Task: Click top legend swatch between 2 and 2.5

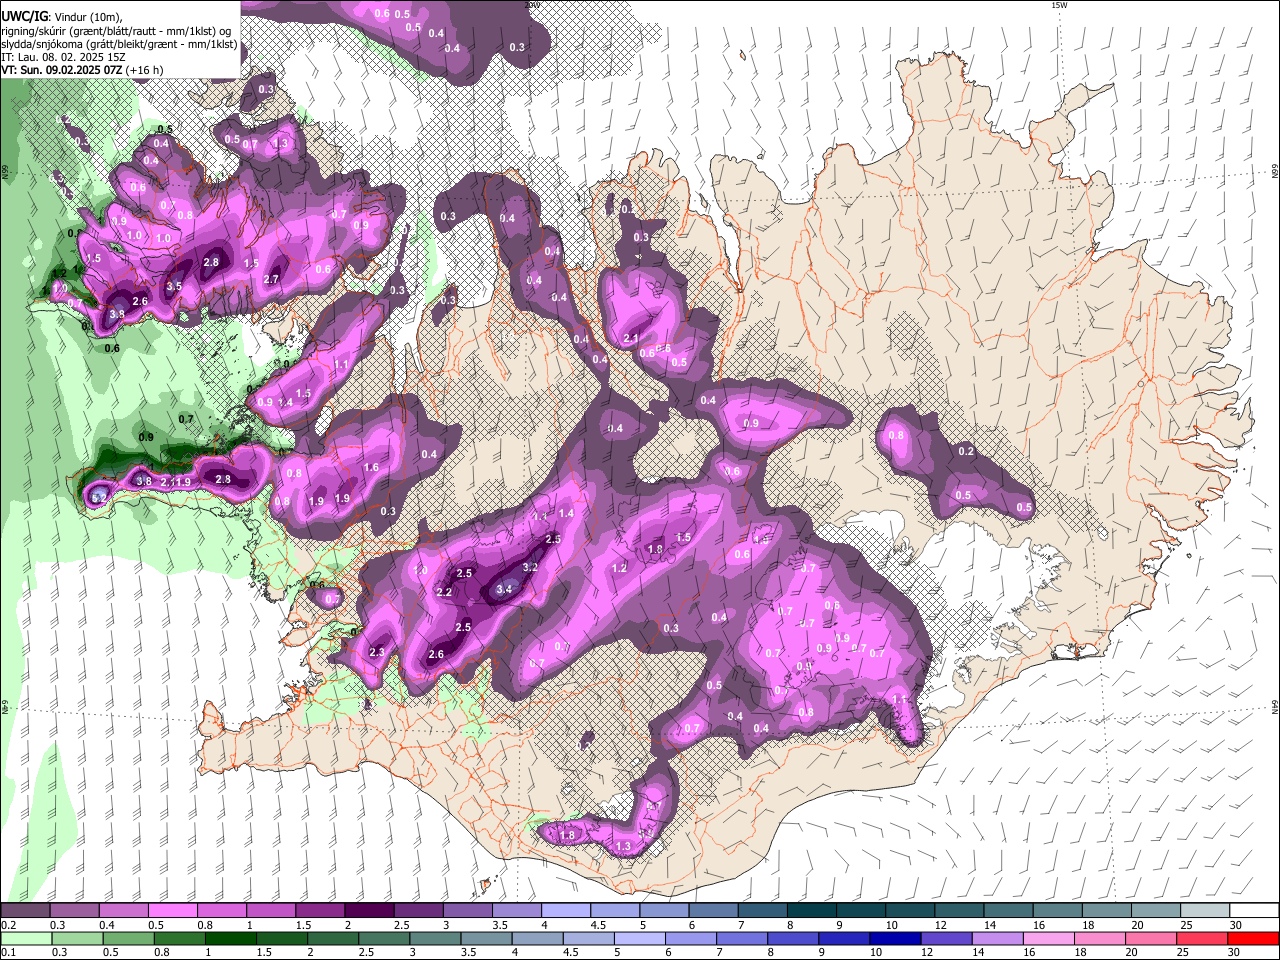Action: 369,911
